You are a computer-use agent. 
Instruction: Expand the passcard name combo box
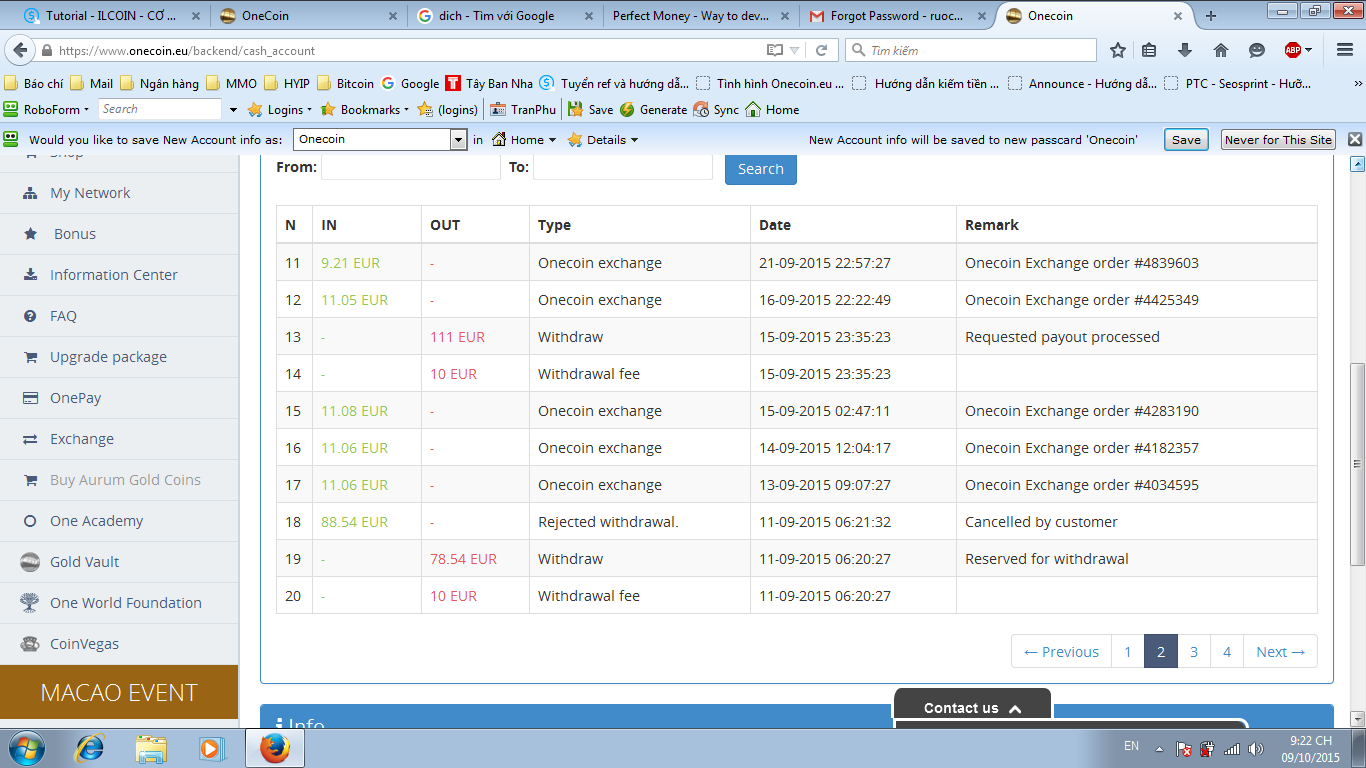coord(458,140)
